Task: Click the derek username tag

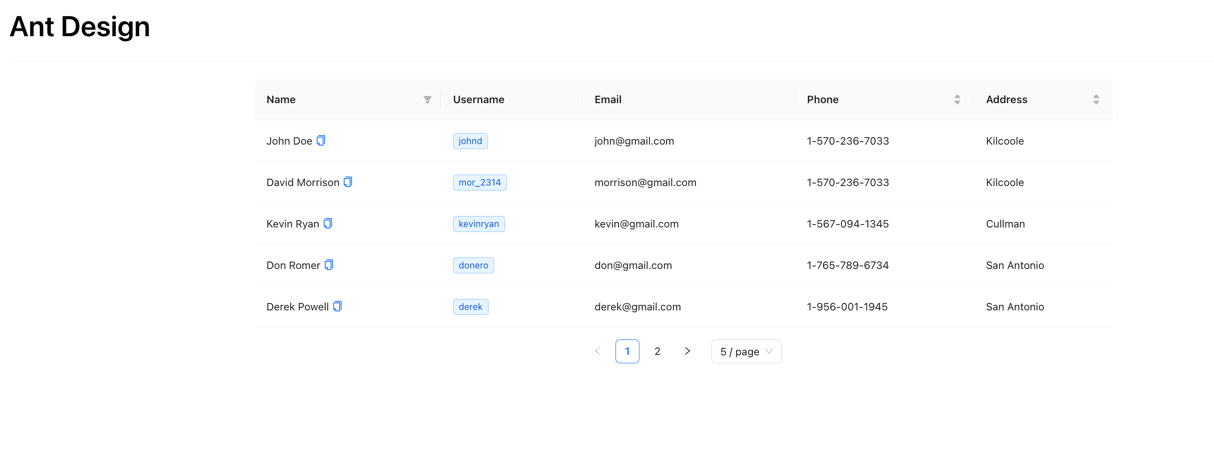Action: pos(470,307)
